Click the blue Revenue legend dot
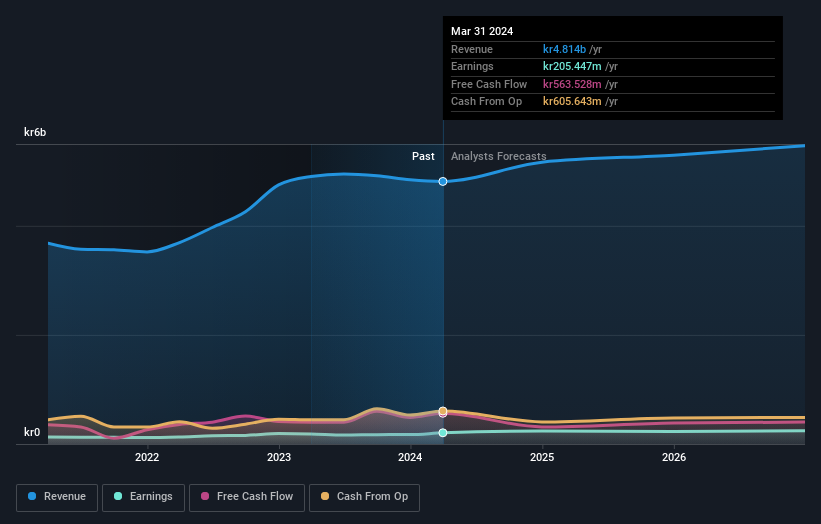The image size is (821, 524). click(32, 496)
